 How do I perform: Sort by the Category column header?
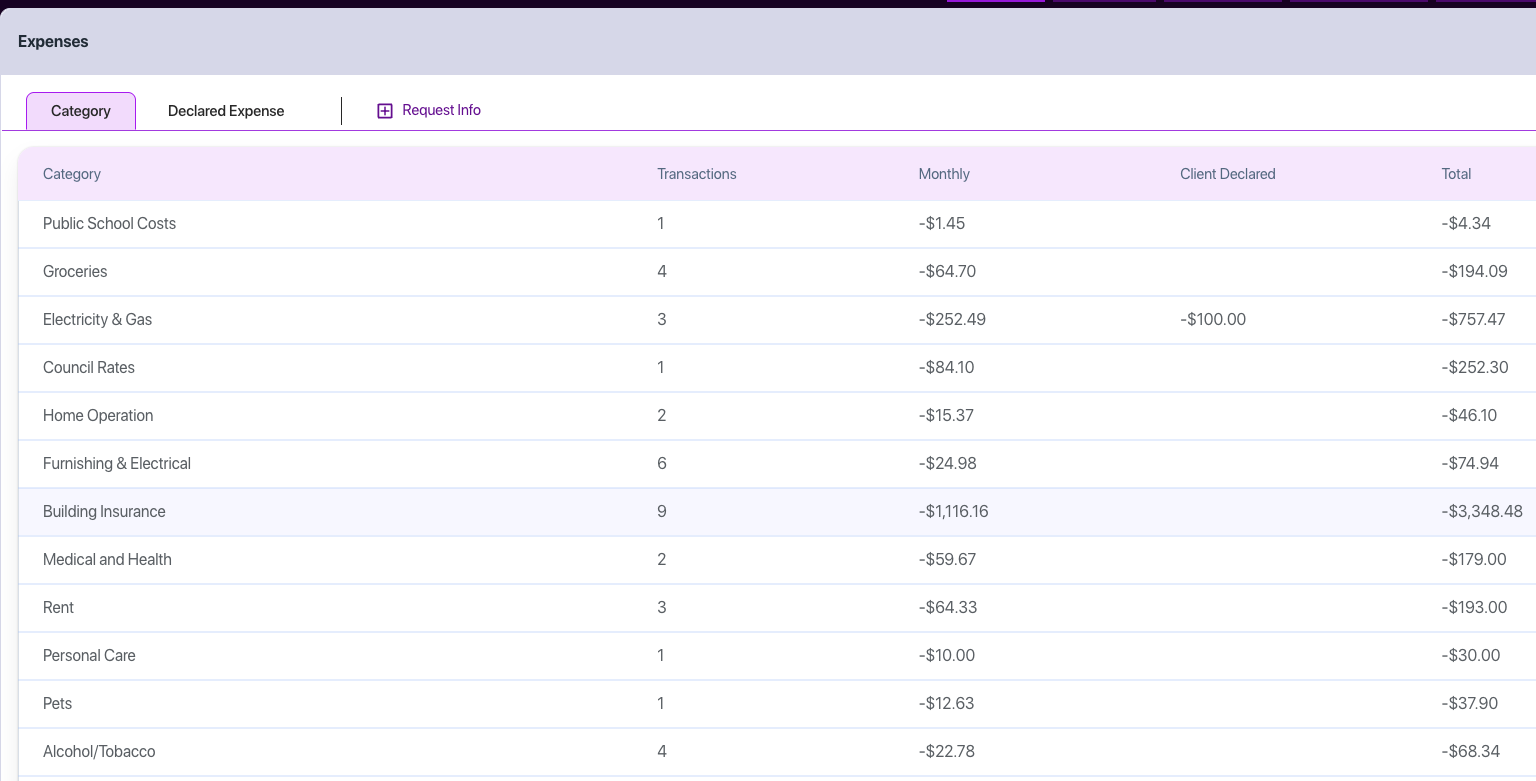point(72,174)
